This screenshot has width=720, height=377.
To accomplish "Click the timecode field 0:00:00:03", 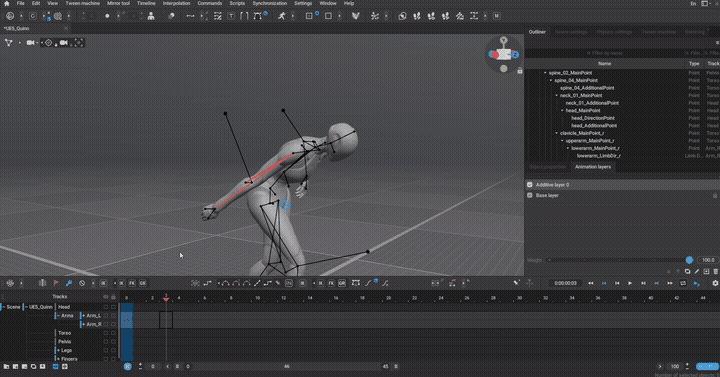I will 565,283.
